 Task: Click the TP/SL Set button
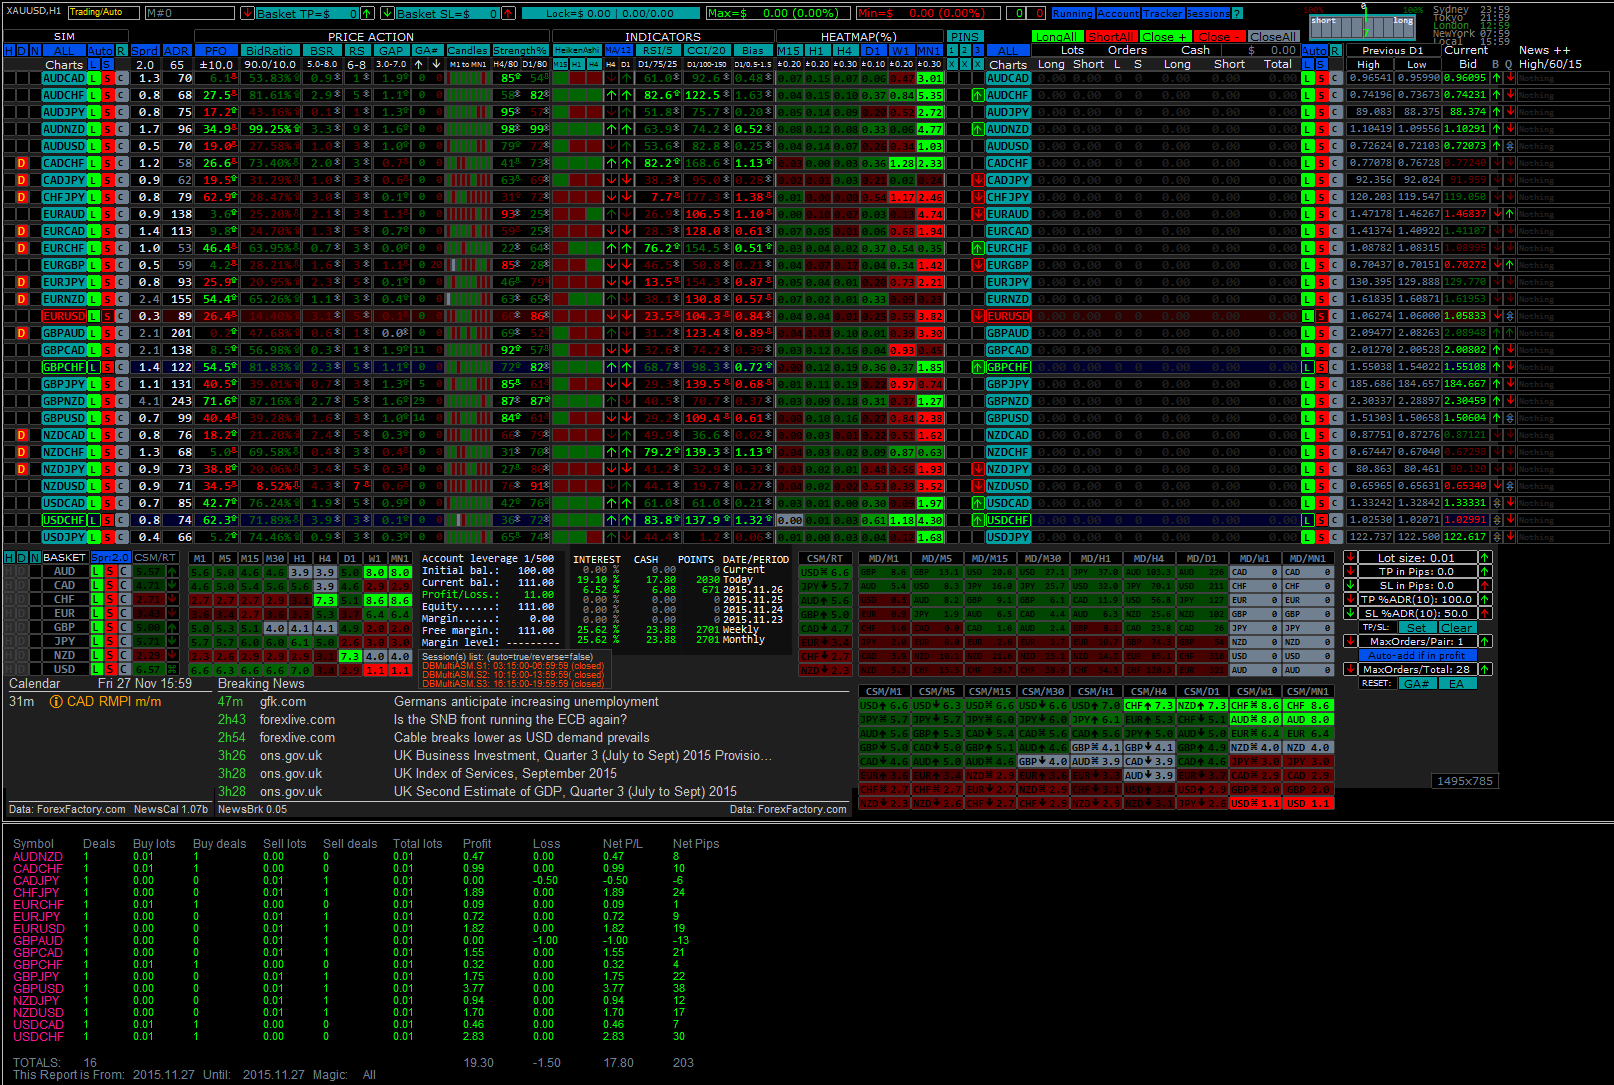point(1416,628)
